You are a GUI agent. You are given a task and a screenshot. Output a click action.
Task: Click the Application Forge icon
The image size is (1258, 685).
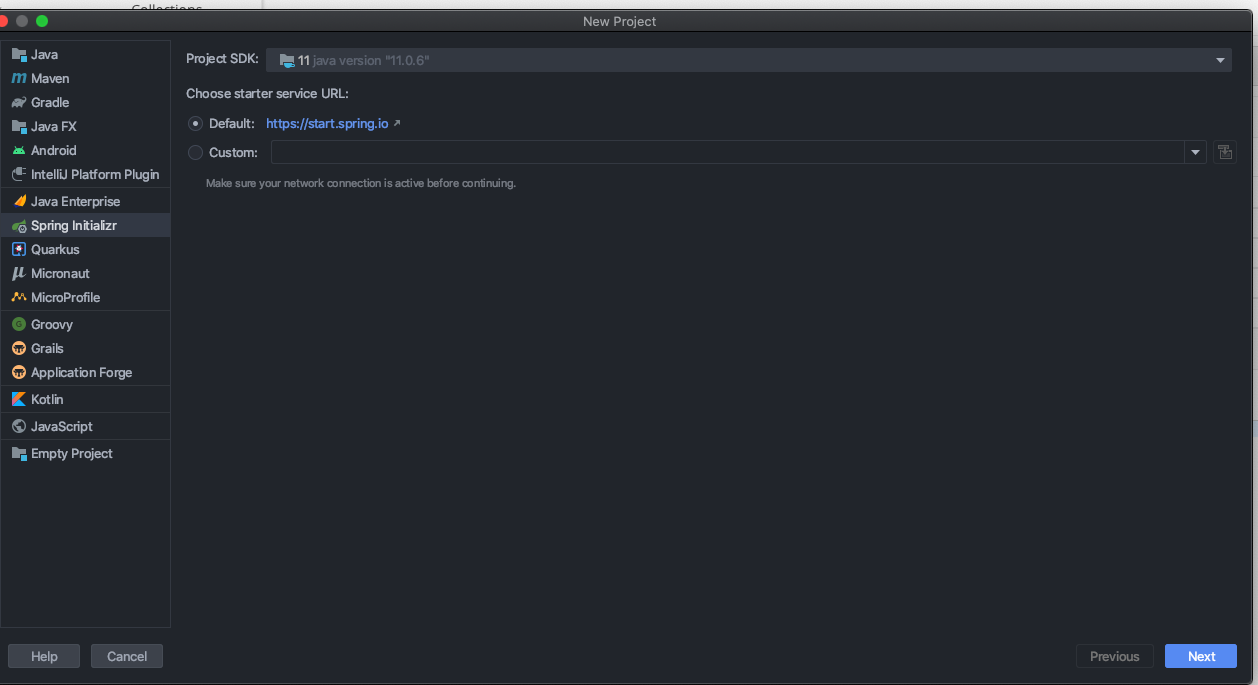(x=19, y=372)
